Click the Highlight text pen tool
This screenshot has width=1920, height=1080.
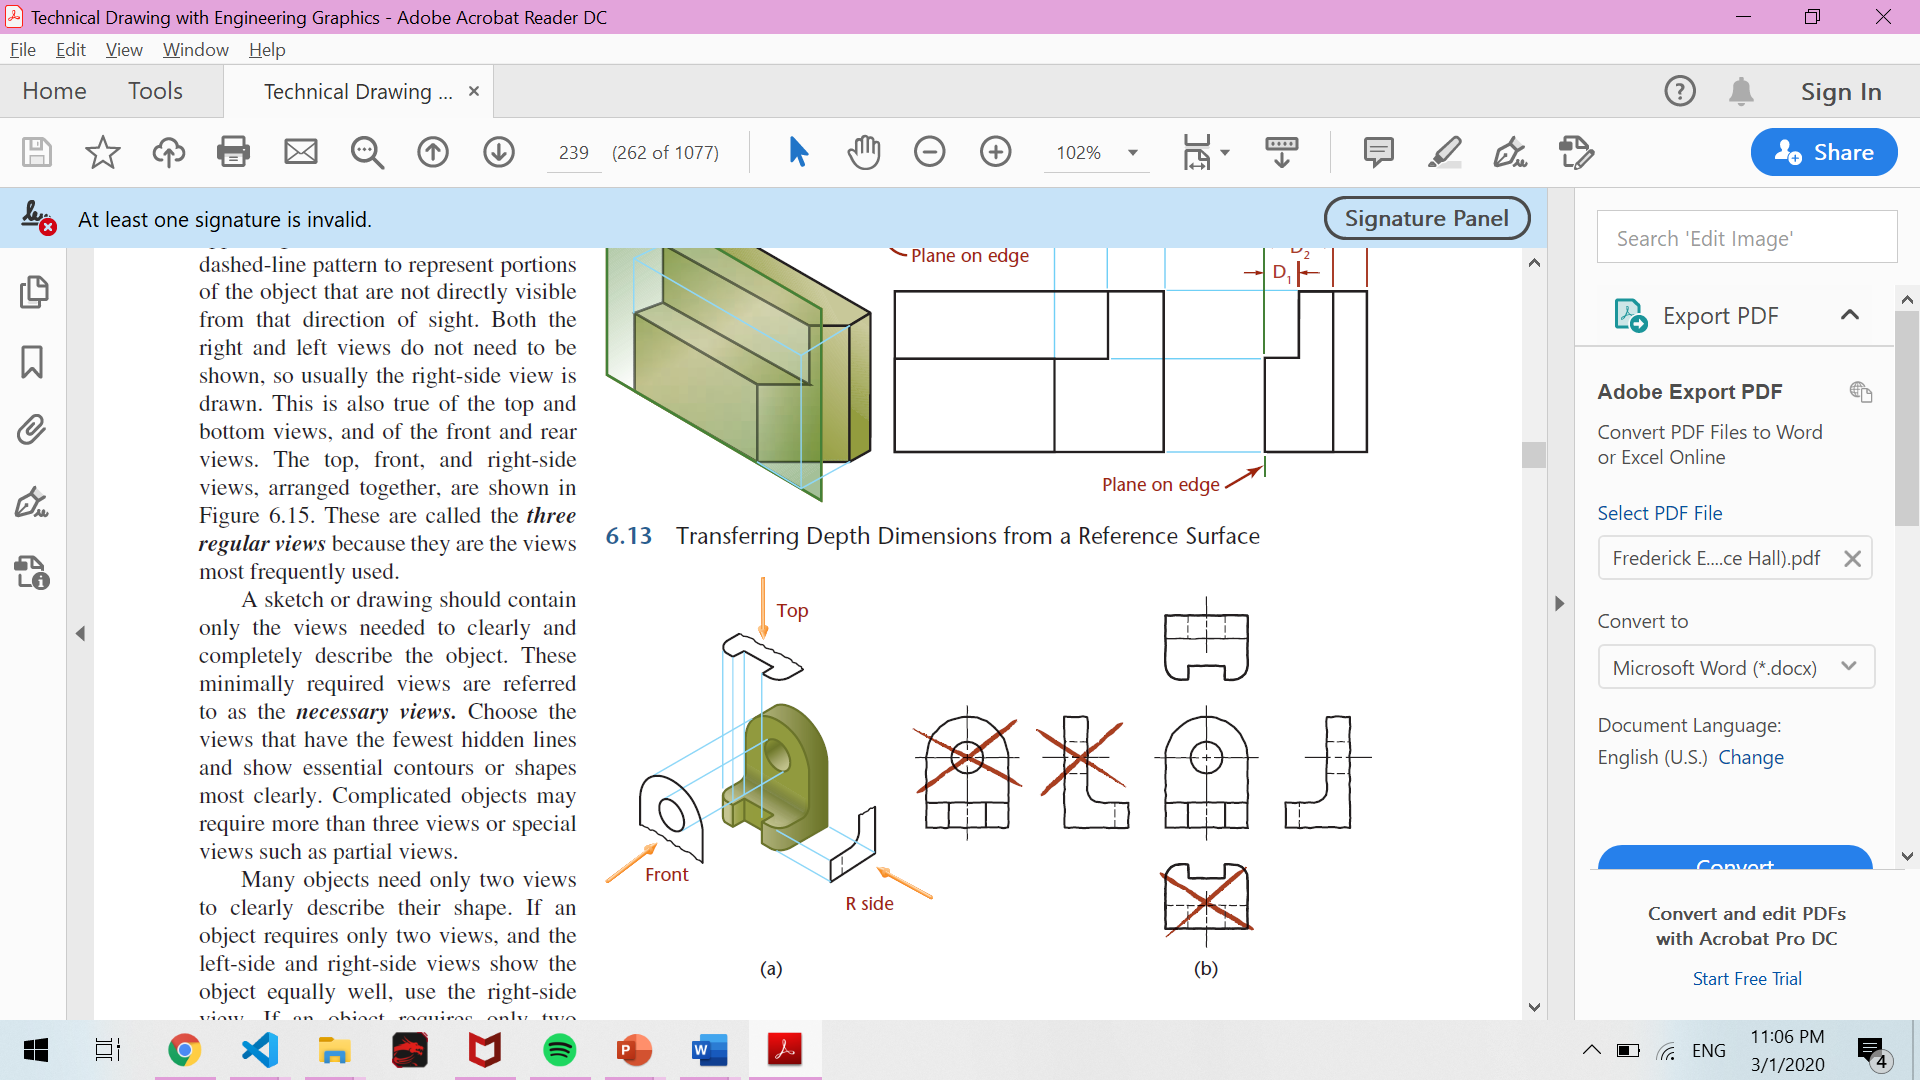click(x=1444, y=152)
